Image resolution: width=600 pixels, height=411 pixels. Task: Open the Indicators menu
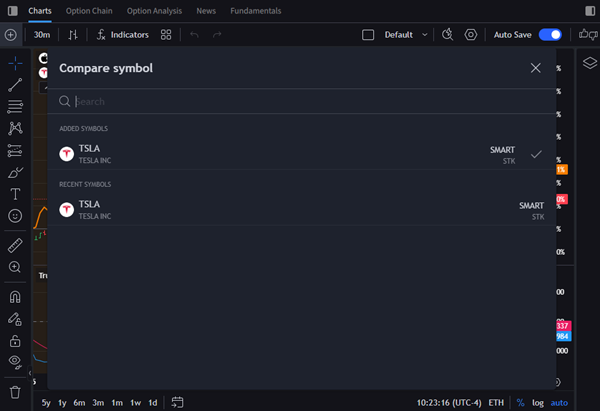point(122,35)
